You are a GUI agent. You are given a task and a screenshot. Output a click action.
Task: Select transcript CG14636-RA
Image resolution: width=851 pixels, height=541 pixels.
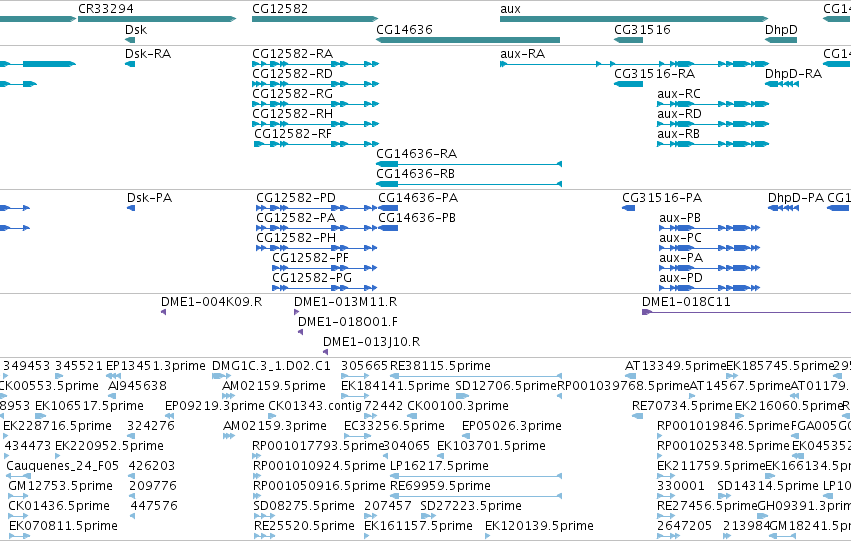(x=417, y=154)
